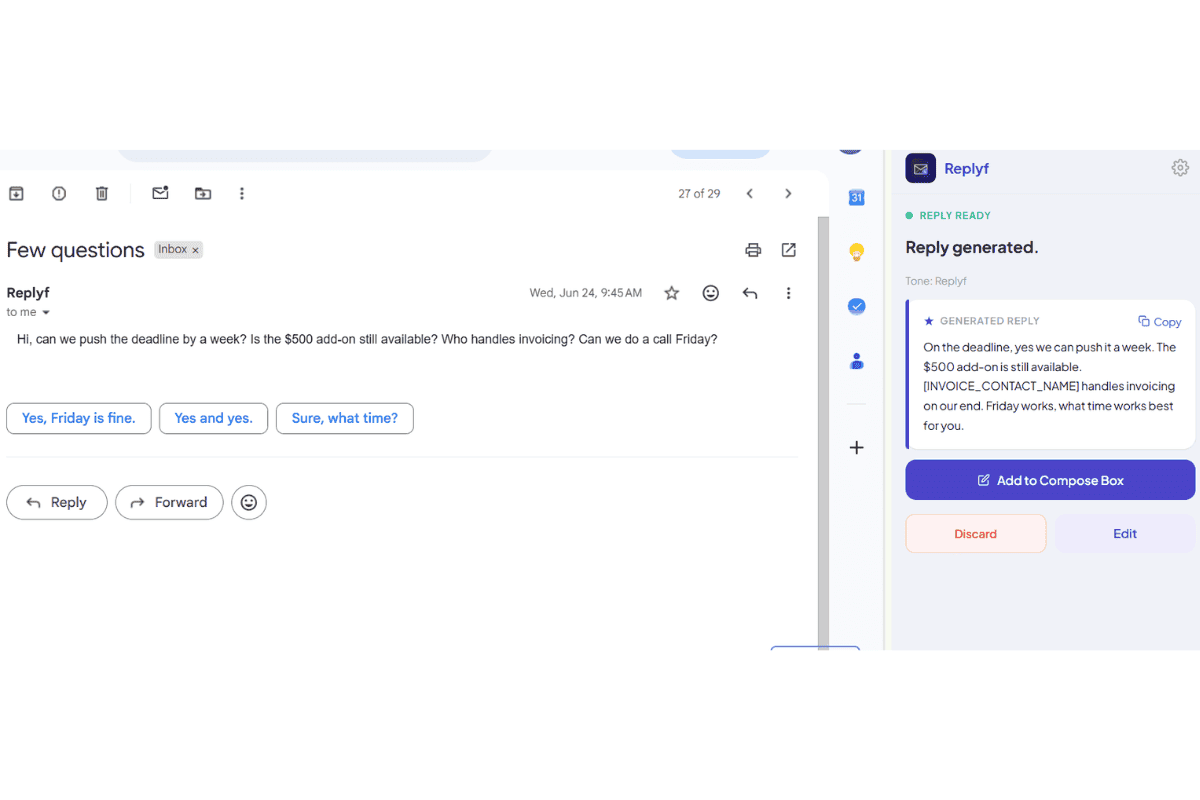Choose smart reply 'Yes, Friday is fine.'
The height and width of the screenshot is (800, 1200).
(x=79, y=418)
